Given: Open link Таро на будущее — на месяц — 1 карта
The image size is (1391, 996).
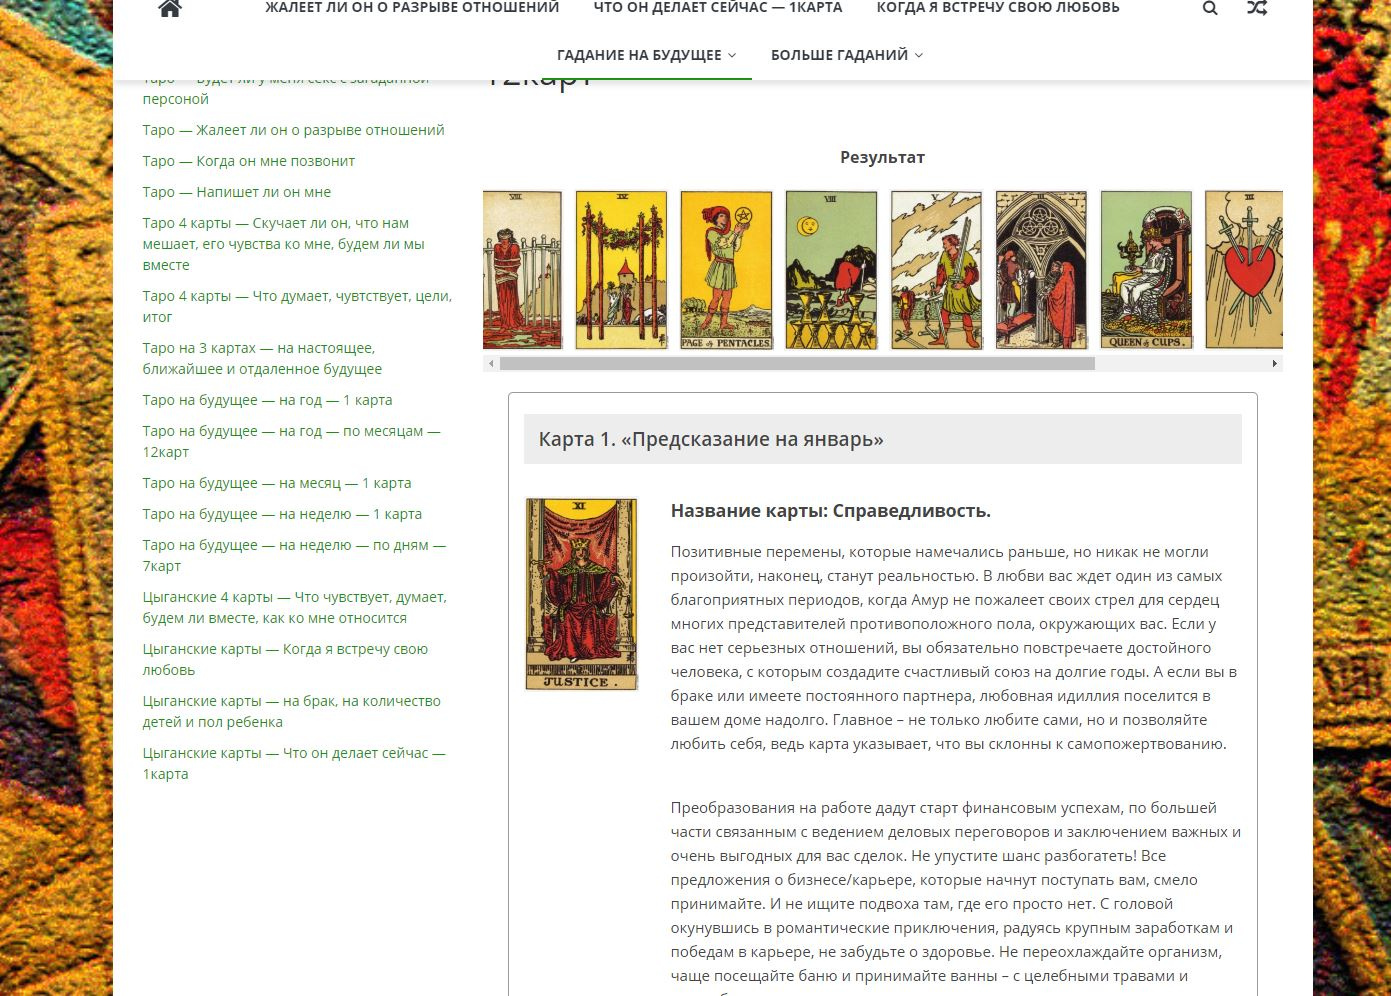Looking at the screenshot, I should [x=277, y=483].
